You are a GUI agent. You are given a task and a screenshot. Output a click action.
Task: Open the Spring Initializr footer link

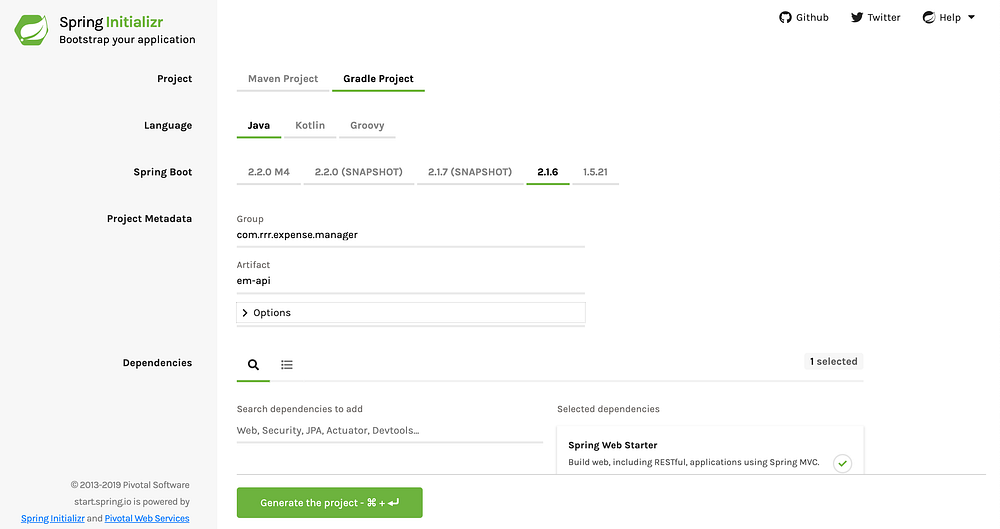point(52,518)
